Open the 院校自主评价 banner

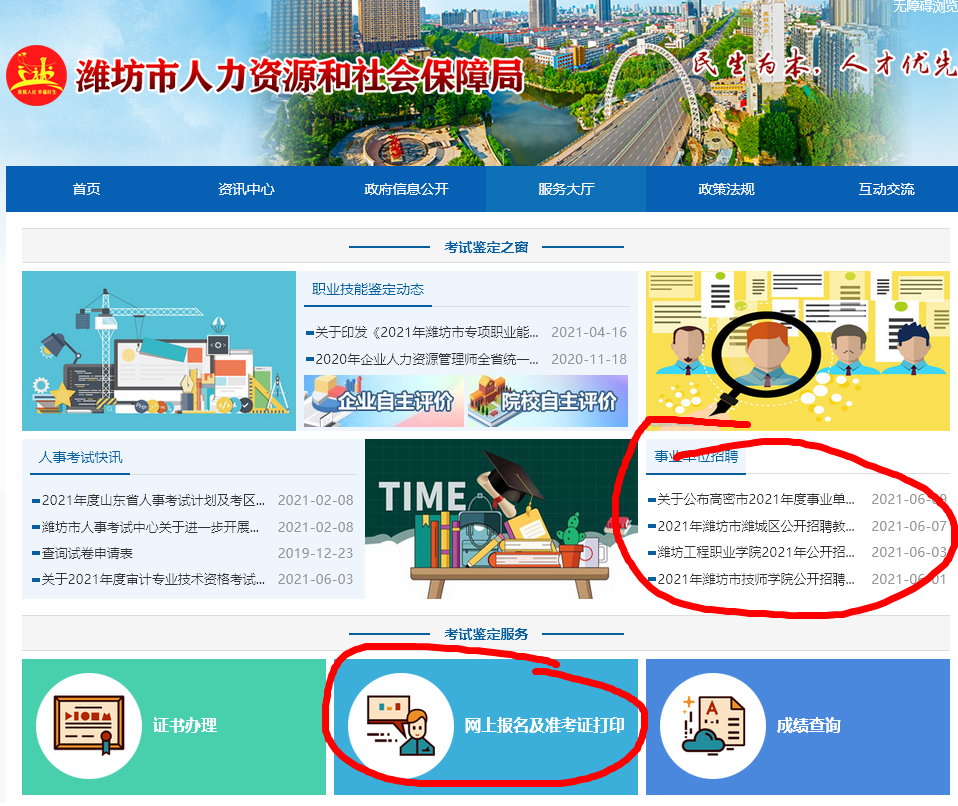click(x=547, y=401)
